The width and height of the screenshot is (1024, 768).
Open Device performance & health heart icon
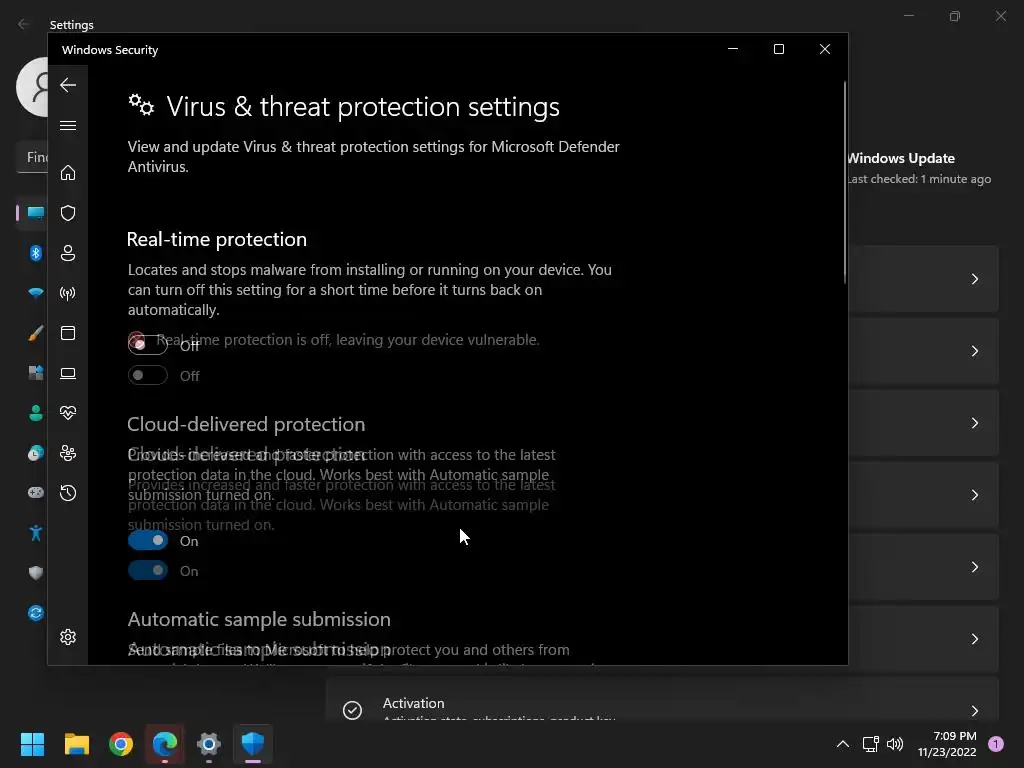point(68,413)
